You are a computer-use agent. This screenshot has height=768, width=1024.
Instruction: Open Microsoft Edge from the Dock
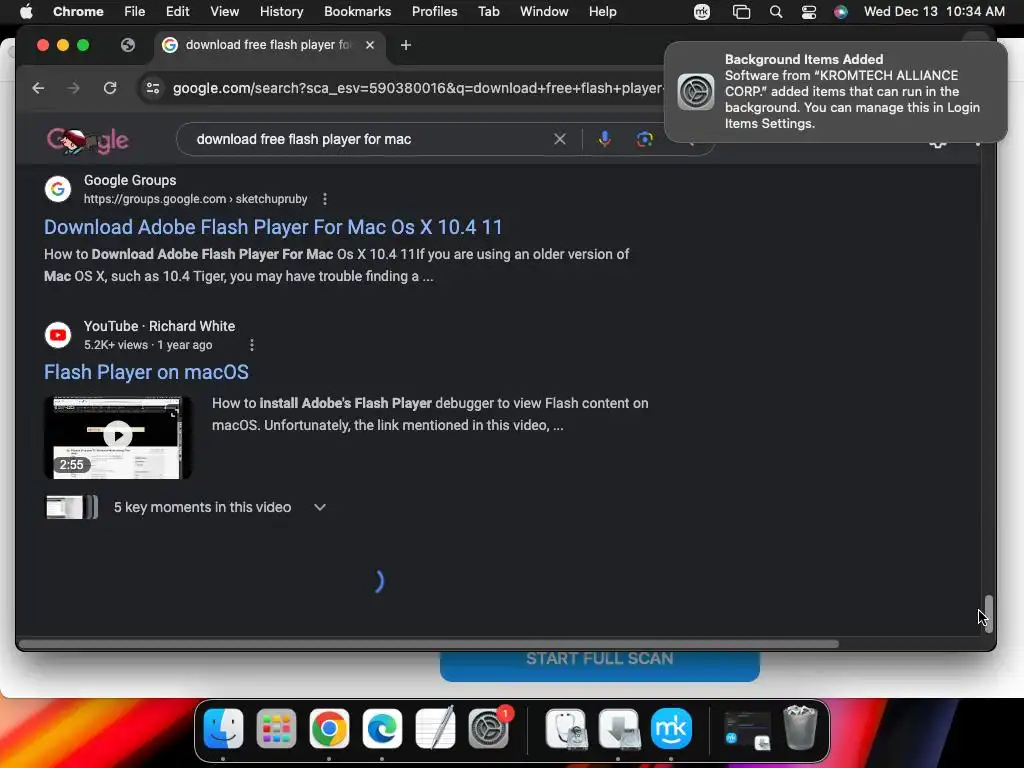coord(382,728)
